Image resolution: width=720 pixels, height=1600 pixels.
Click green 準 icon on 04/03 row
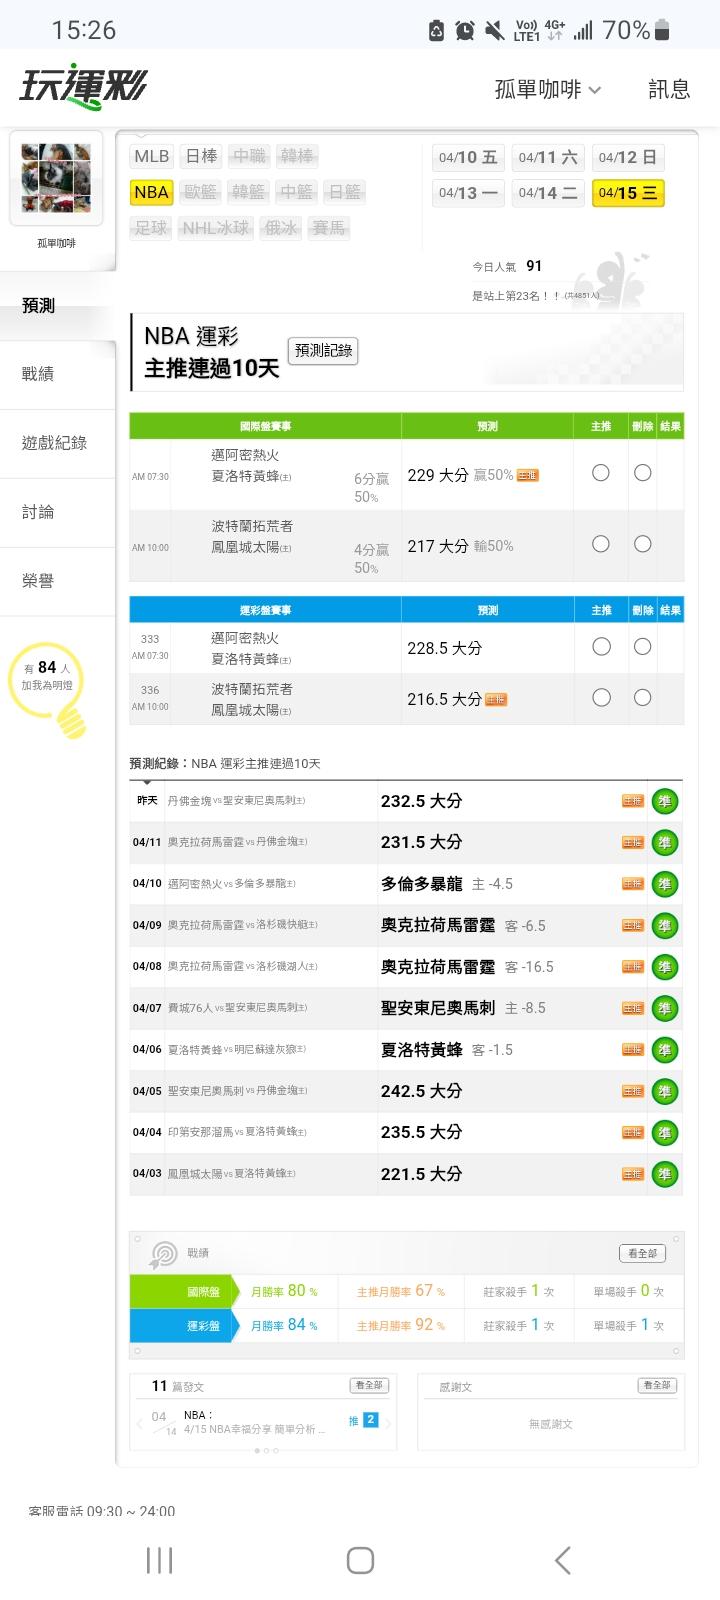pyautogui.click(x=664, y=1175)
